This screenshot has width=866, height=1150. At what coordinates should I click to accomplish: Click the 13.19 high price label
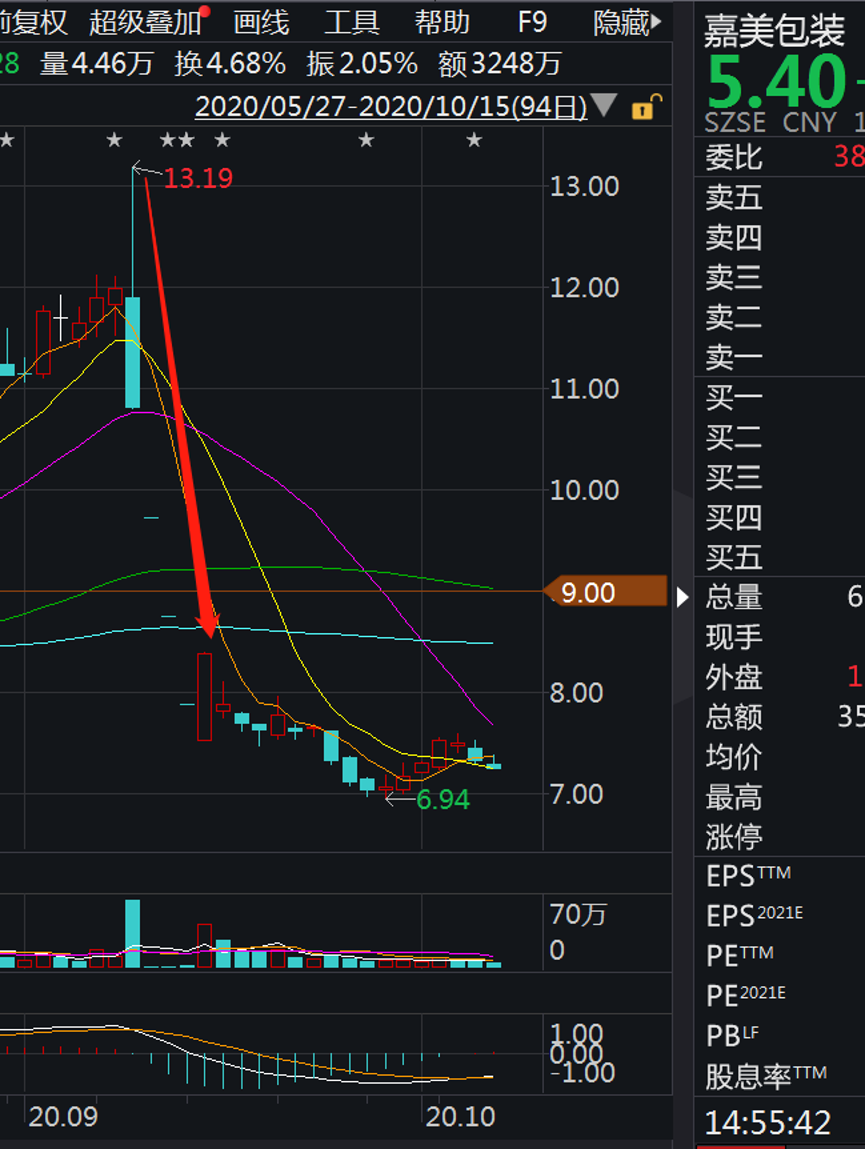click(x=198, y=179)
